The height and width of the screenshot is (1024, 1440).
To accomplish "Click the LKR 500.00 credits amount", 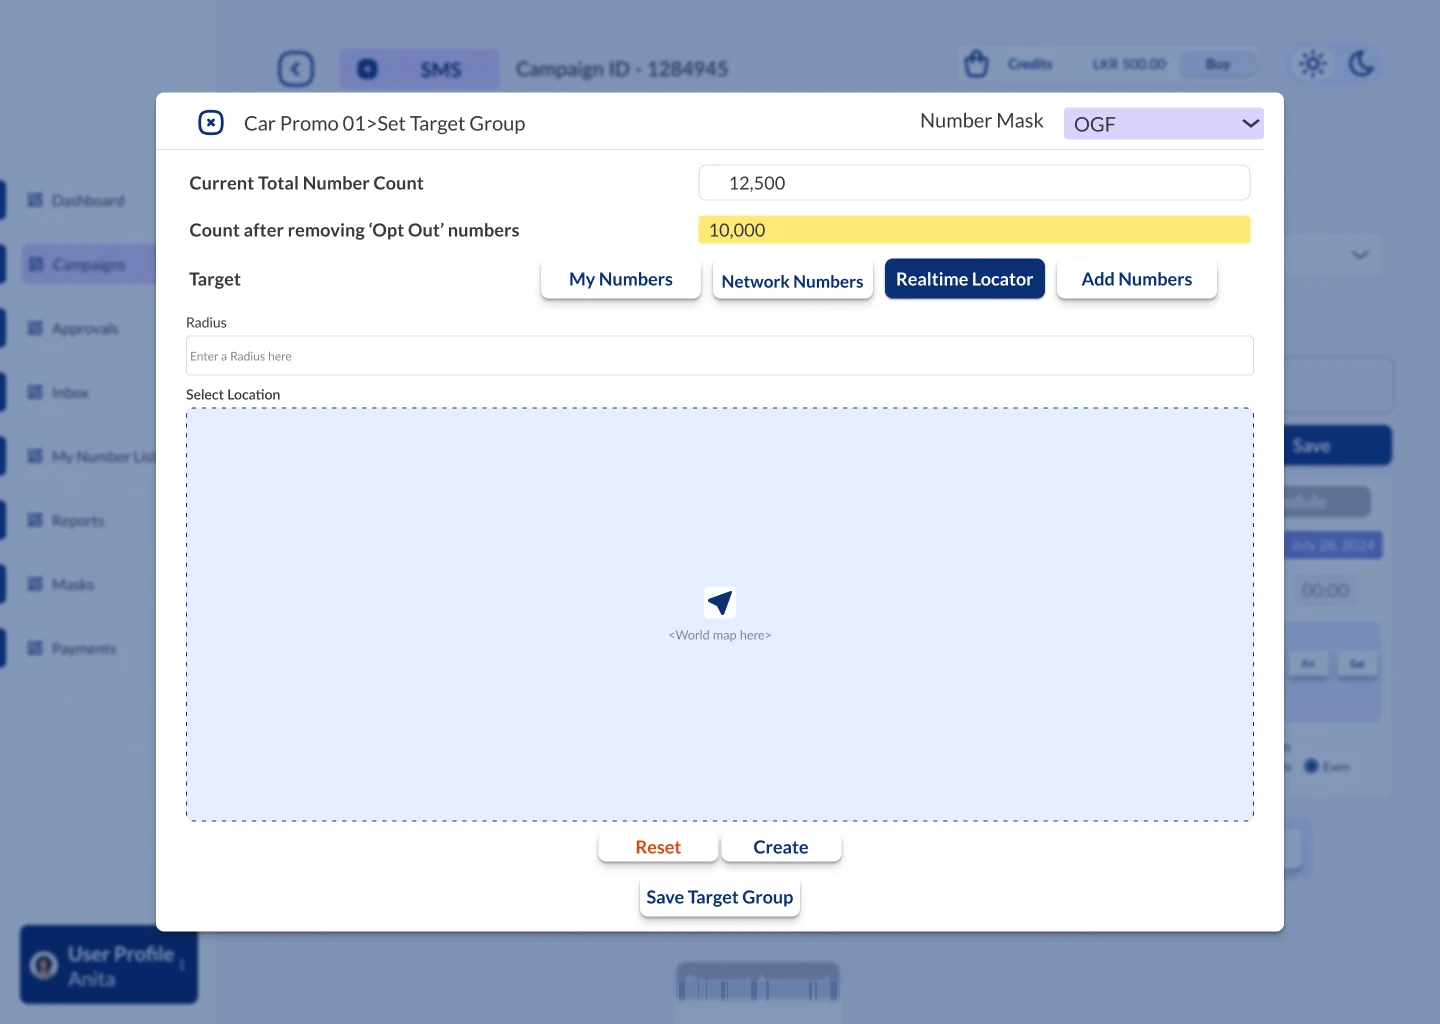I will click(1129, 64).
